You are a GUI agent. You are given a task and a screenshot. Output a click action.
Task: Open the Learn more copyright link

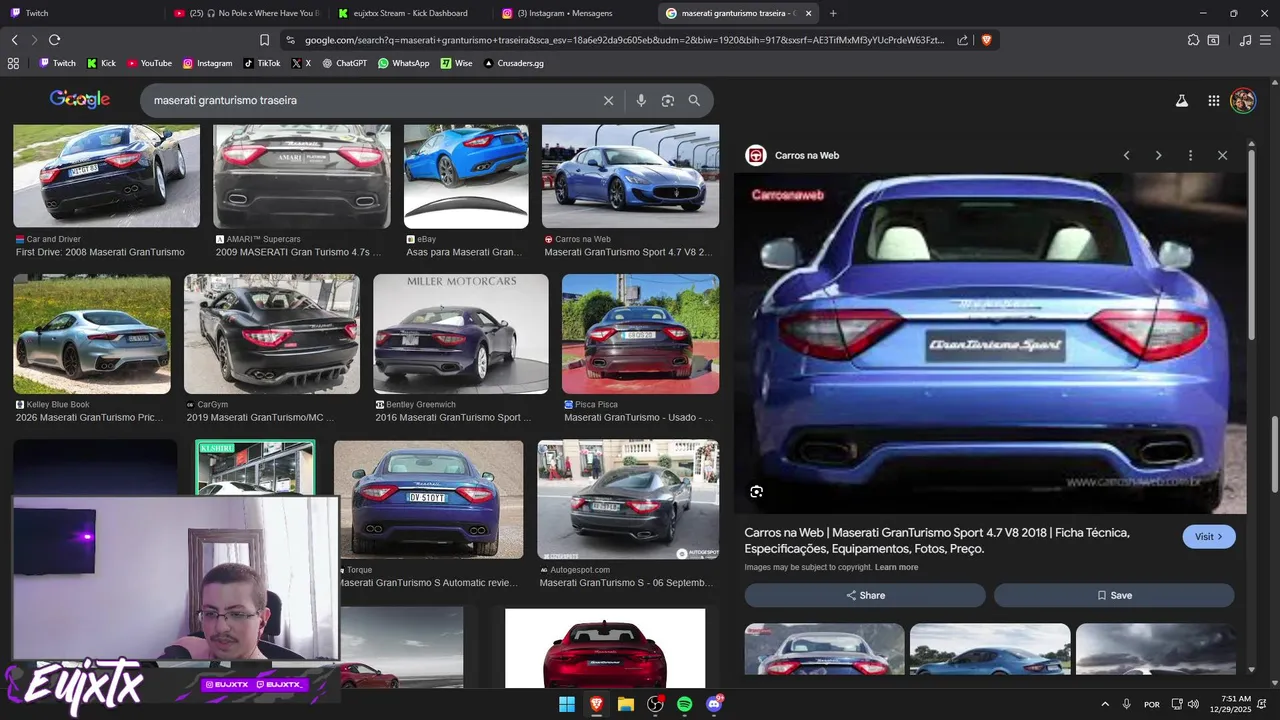tap(896, 567)
